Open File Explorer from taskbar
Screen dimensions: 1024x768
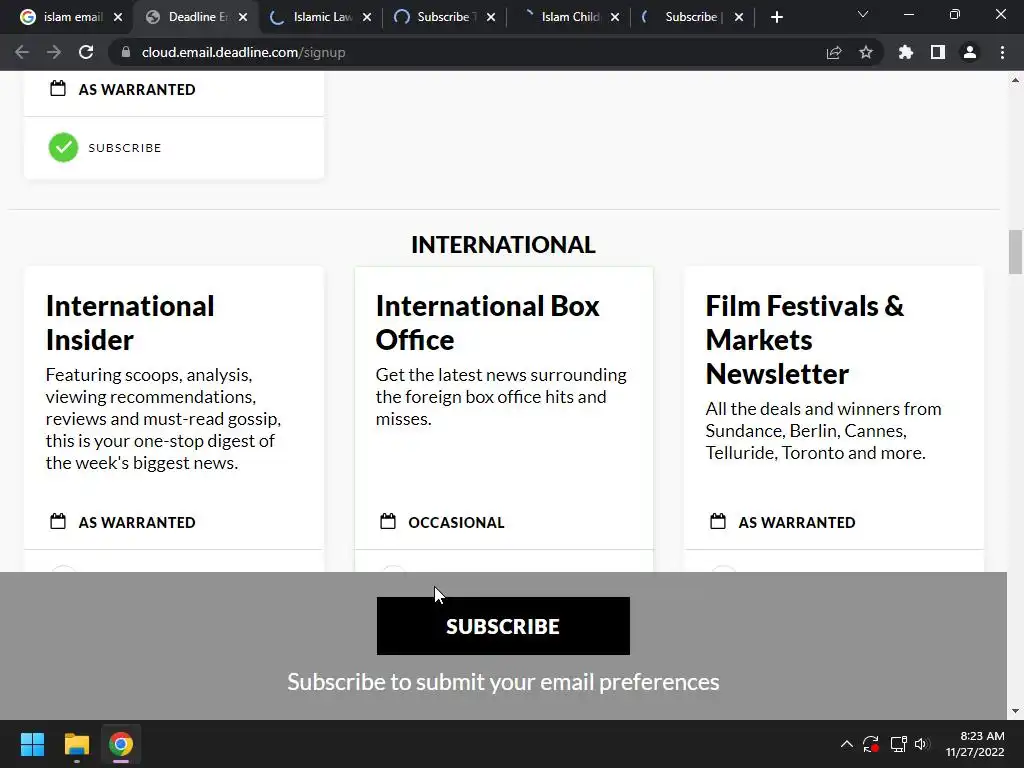(x=76, y=744)
